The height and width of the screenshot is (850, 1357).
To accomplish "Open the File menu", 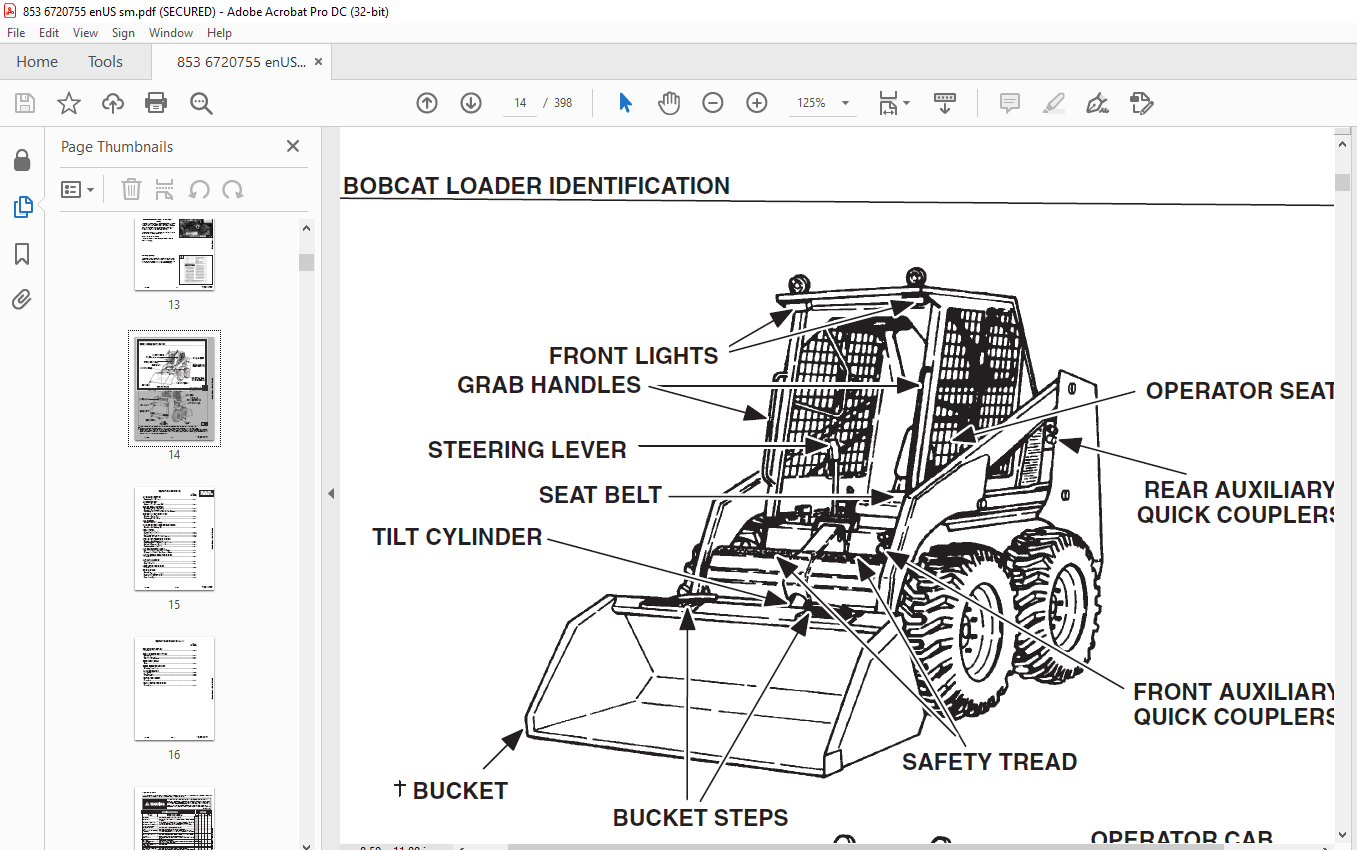I will click(x=16, y=33).
